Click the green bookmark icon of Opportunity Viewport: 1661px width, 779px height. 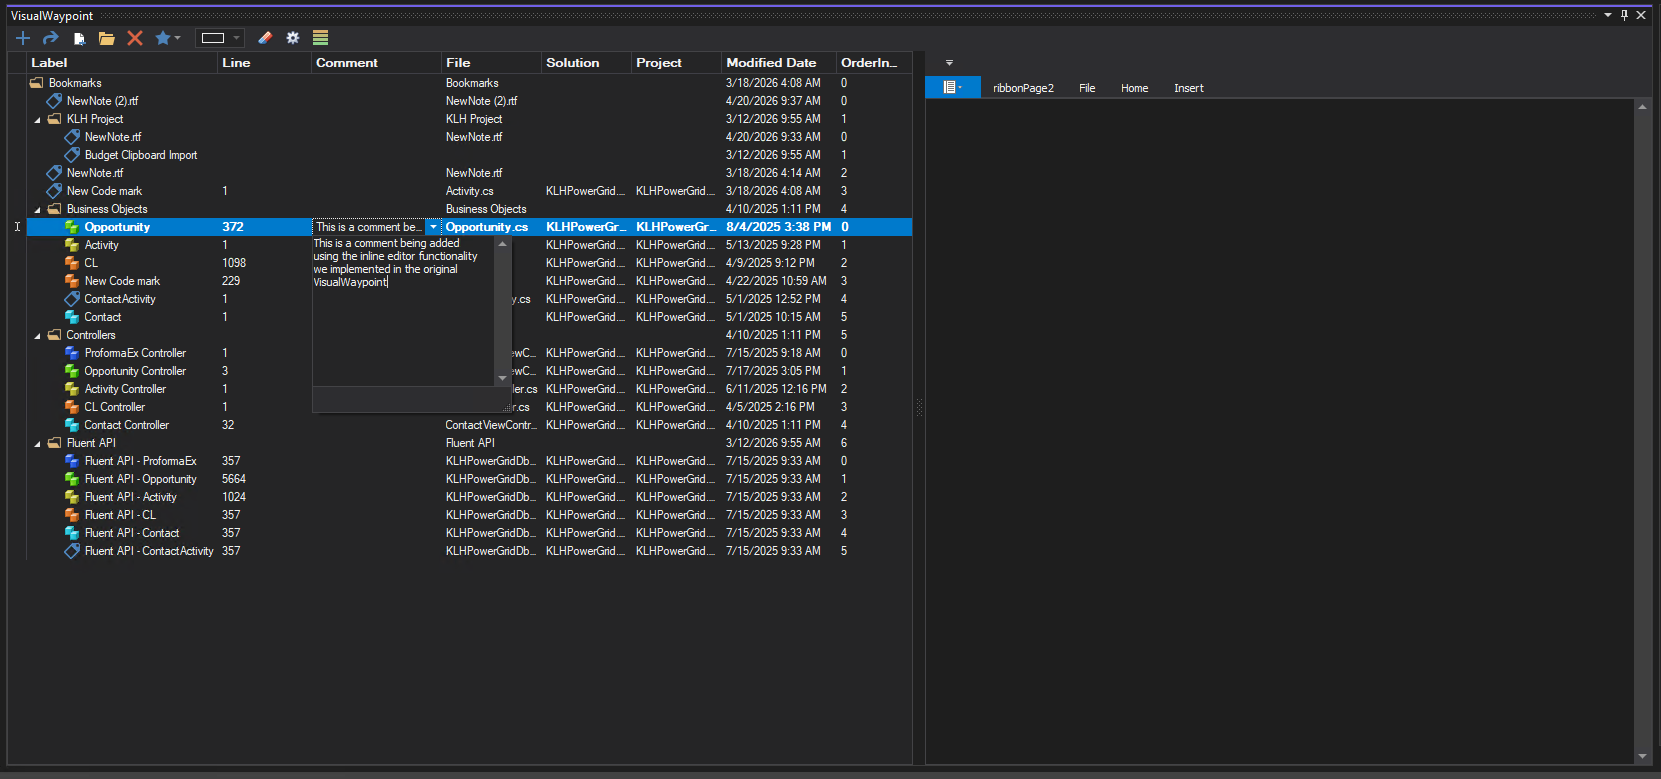pyautogui.click(x=73, y=227)
